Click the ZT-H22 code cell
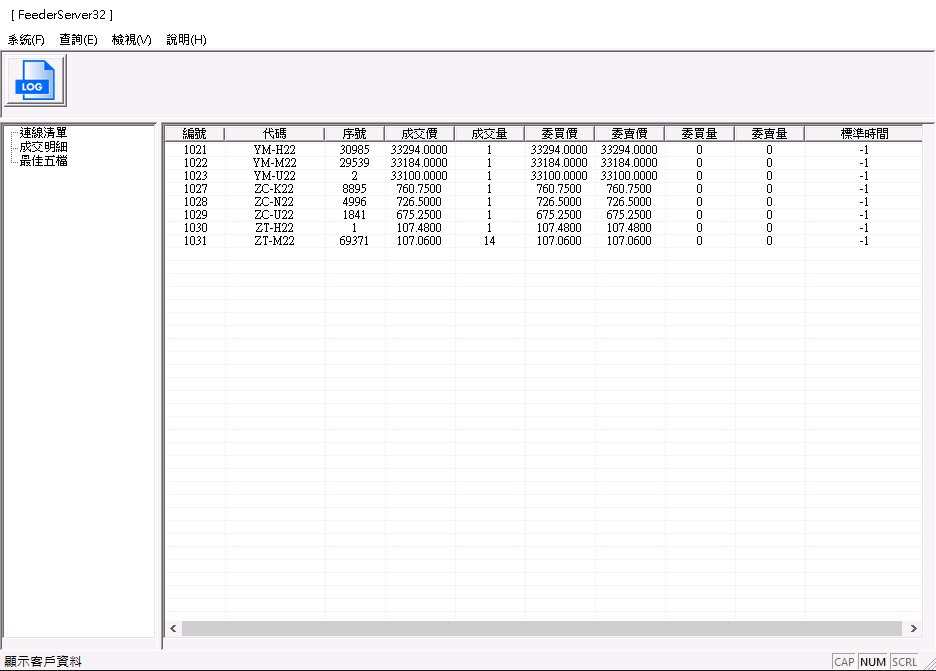Screen dimensions: 936x671 click(x=275, y=228)
